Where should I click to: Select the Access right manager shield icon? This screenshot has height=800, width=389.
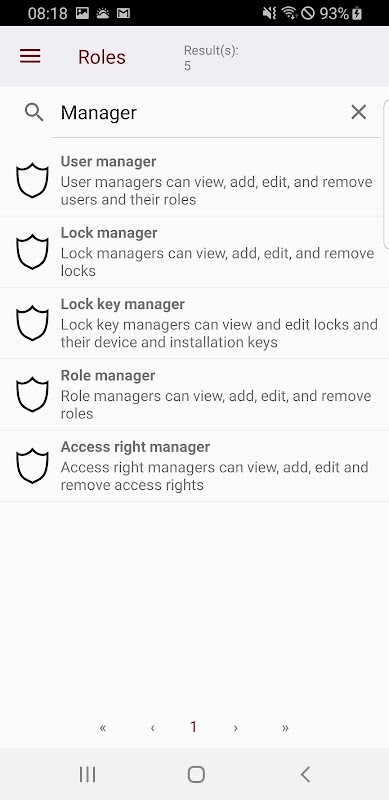pos(32,466)
